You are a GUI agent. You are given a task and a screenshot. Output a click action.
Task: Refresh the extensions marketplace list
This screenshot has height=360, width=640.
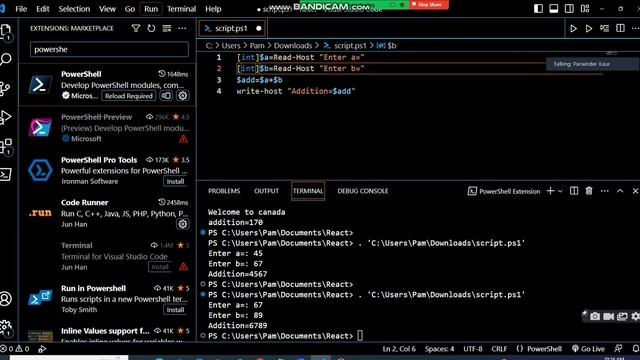tap(151, 28)
